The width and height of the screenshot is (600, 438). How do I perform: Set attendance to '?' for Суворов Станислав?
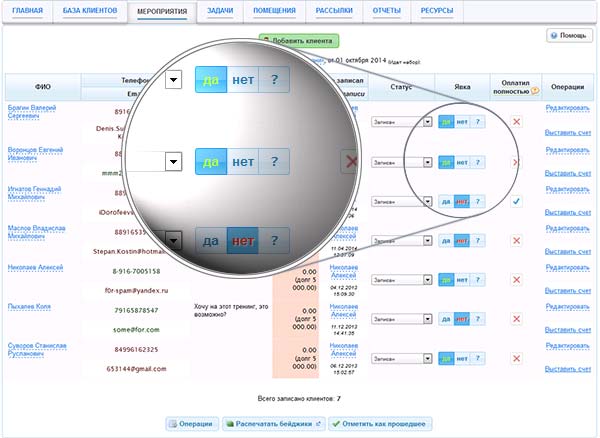pos(479,358)
